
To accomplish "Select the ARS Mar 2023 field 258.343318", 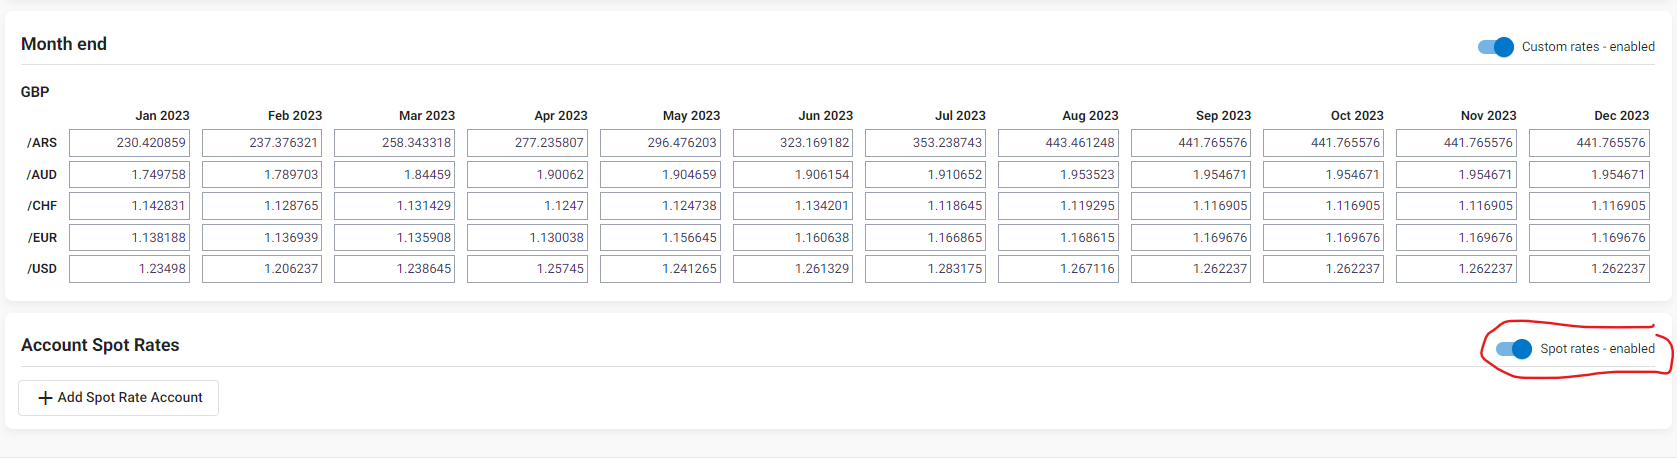I will tap(395, 143).
